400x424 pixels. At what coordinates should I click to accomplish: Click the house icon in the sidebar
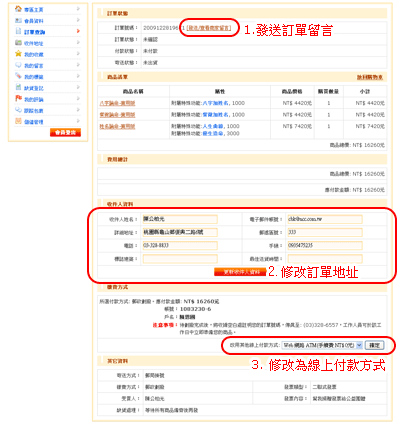coord(18,9)
